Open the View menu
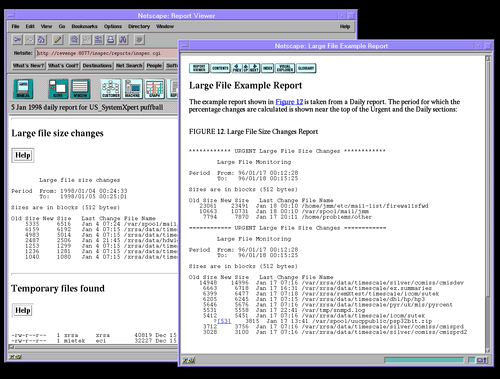Image resolution: width=500 pixels, height=379 pixels. click(x=46, y=26)
